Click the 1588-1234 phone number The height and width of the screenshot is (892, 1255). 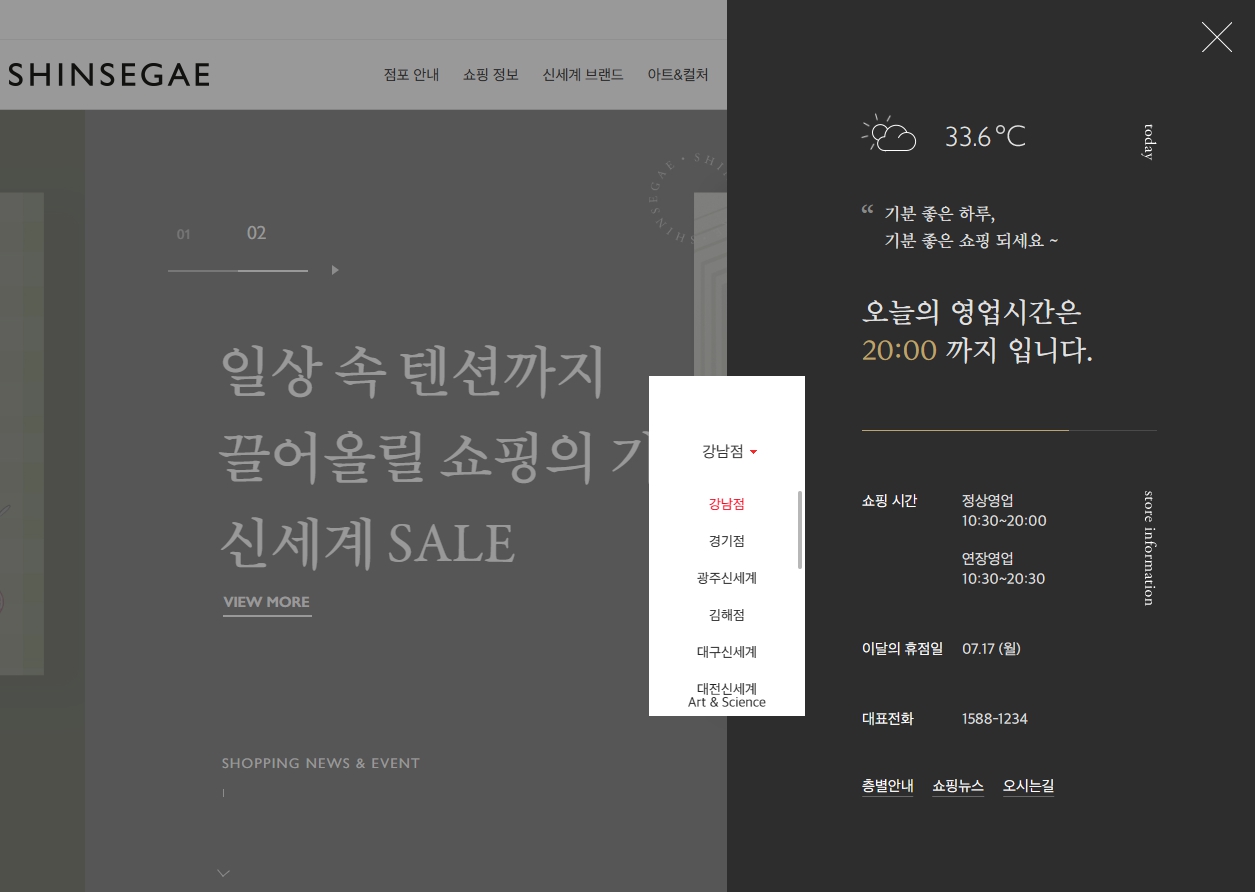pos(994,719)
